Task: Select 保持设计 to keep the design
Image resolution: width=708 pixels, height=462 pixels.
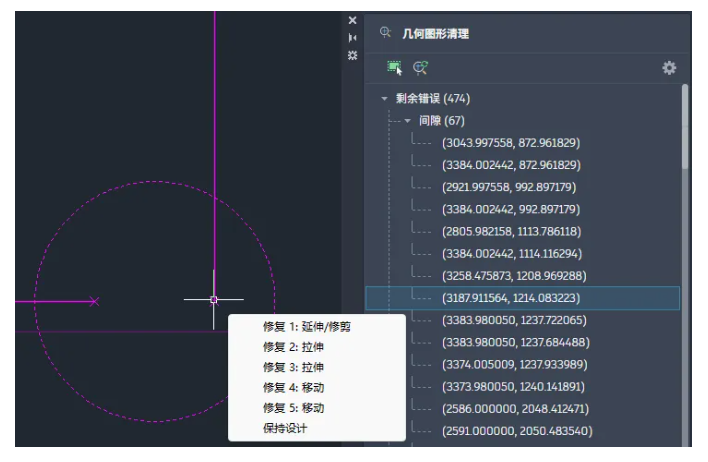Action: pos(285,428)
